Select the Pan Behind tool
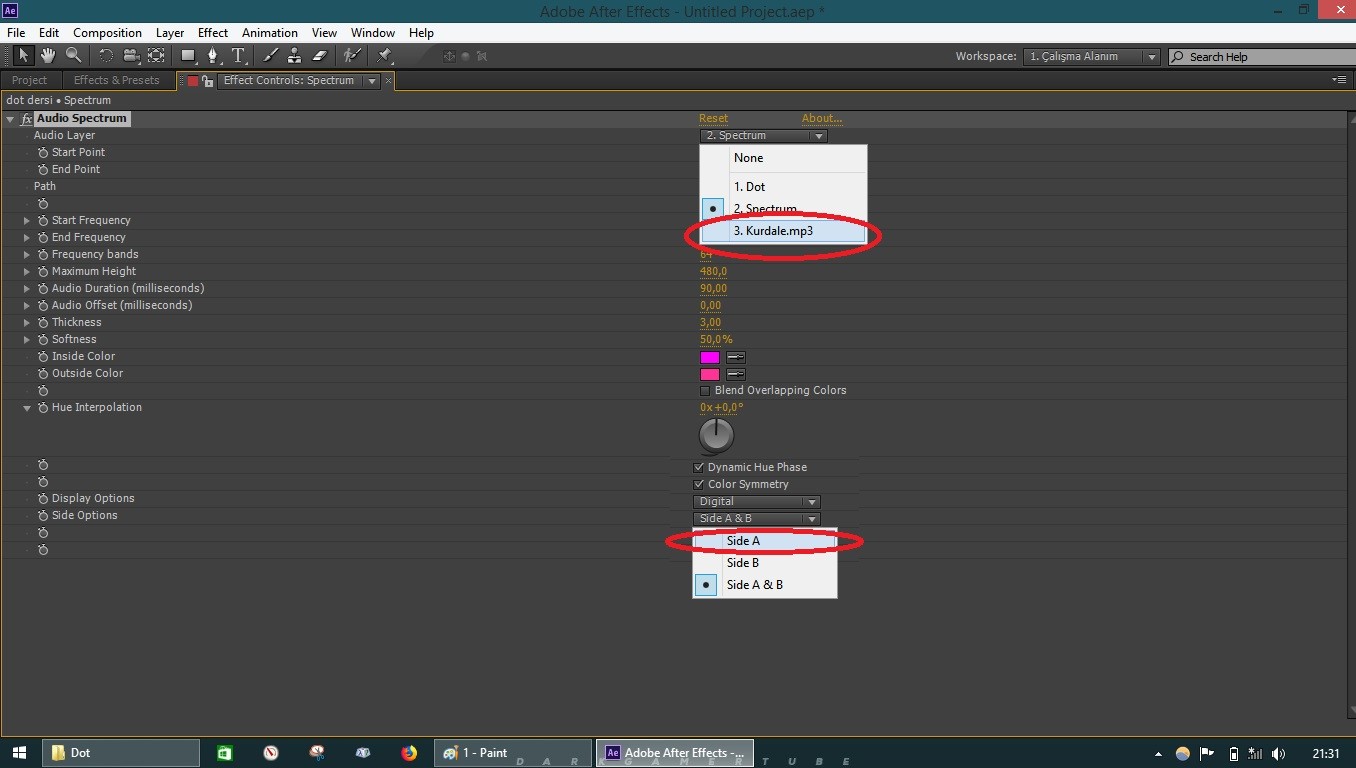 point(156,56)
